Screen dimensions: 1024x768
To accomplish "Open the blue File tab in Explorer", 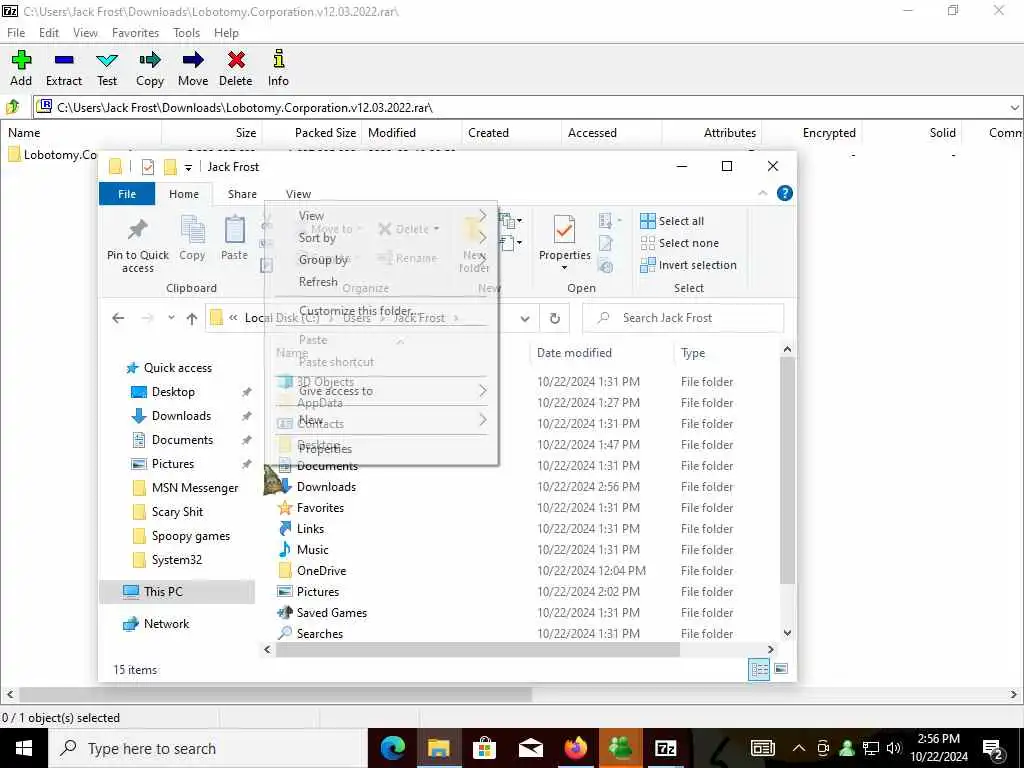I will [127, 194].
